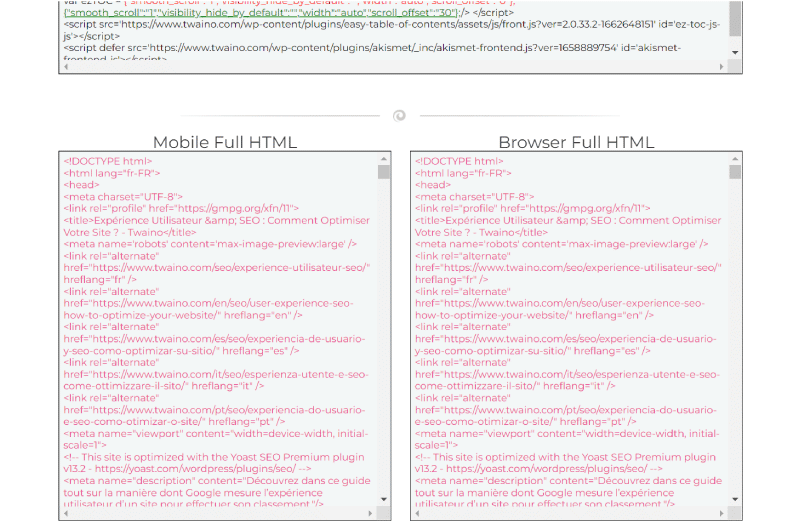Click the meta charset UTF-8 line in Mobile pane
This screenshot has width=800, height=530.
[123, 197]
